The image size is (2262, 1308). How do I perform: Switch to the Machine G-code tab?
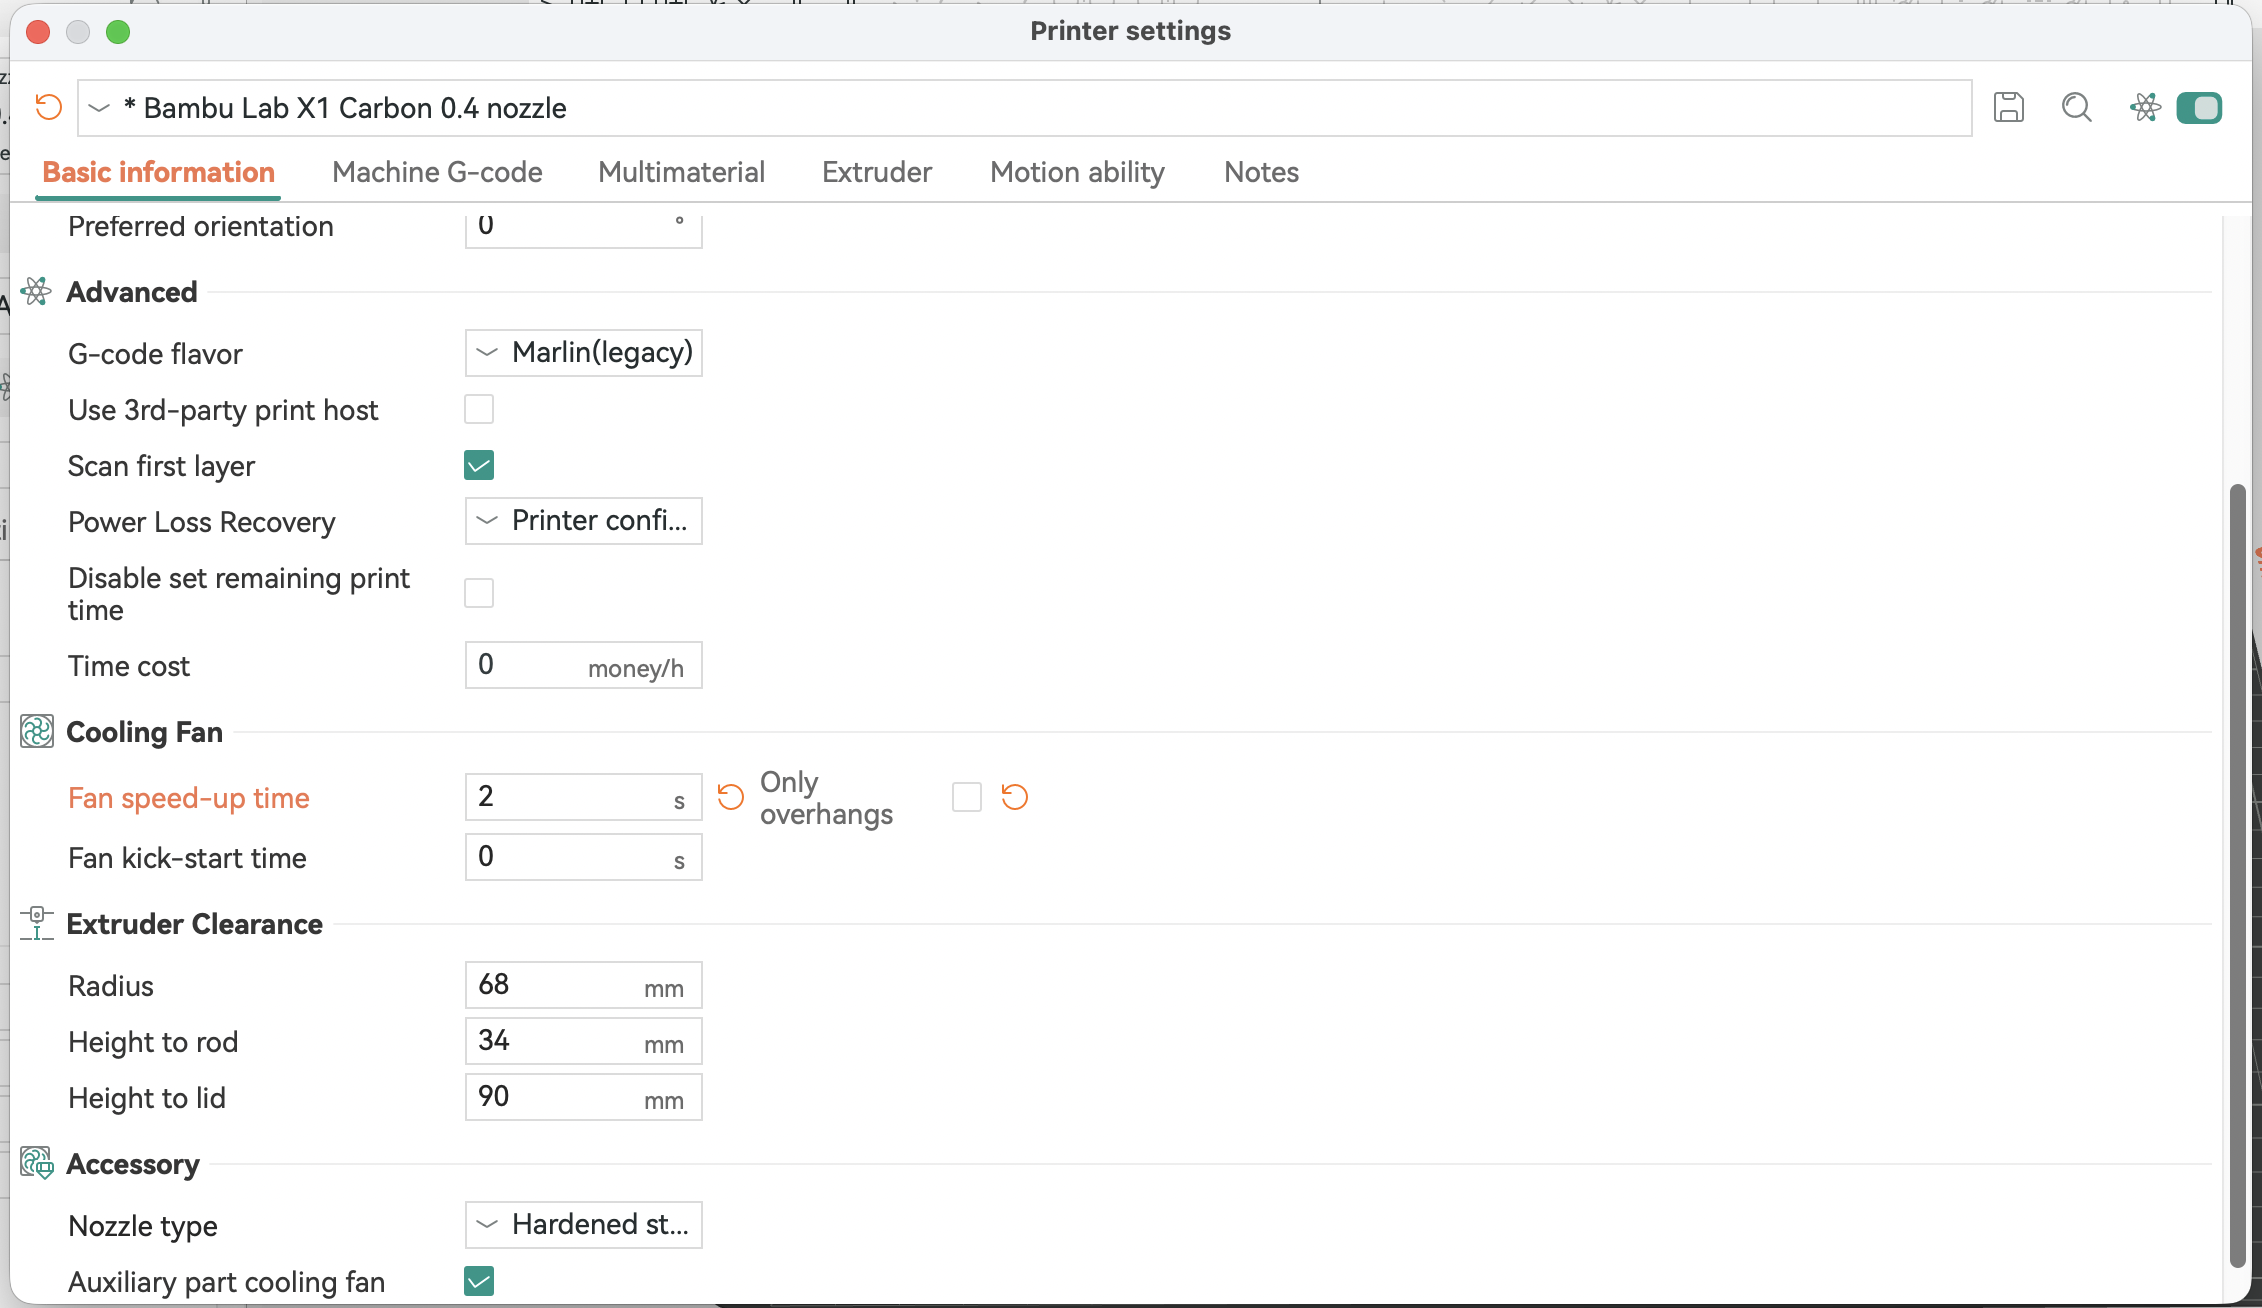(x=437, y=172)
